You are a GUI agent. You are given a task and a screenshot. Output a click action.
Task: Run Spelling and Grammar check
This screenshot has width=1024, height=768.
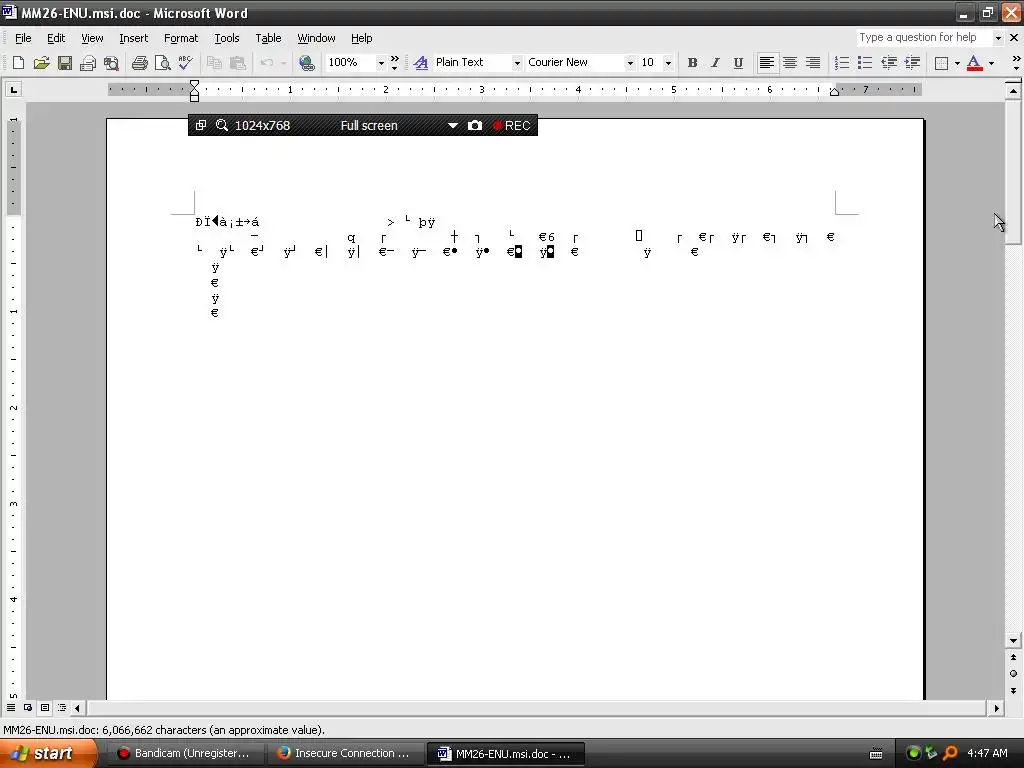(185, 63)
